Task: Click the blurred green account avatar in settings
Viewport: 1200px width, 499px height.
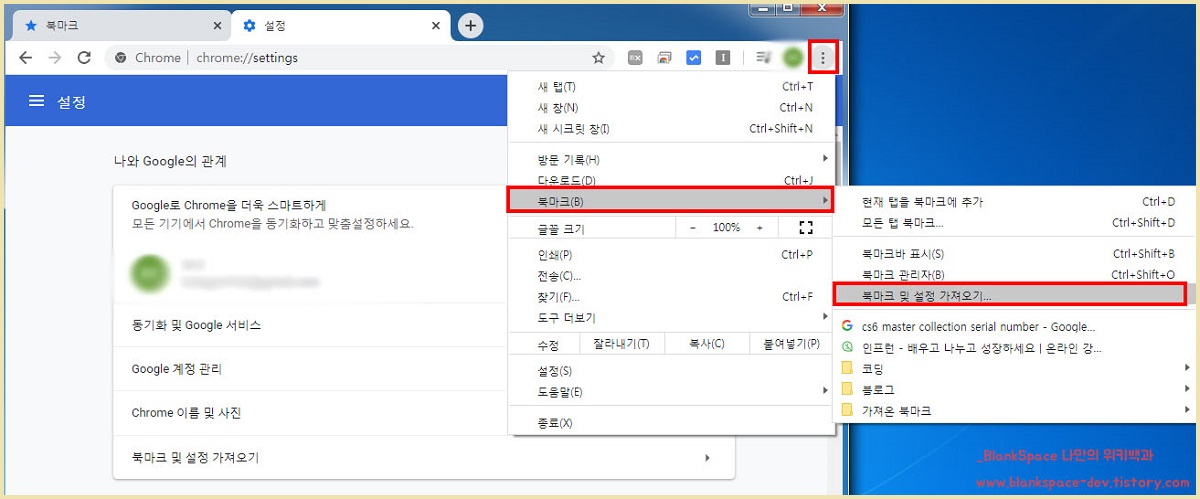Action: point(151,273)
